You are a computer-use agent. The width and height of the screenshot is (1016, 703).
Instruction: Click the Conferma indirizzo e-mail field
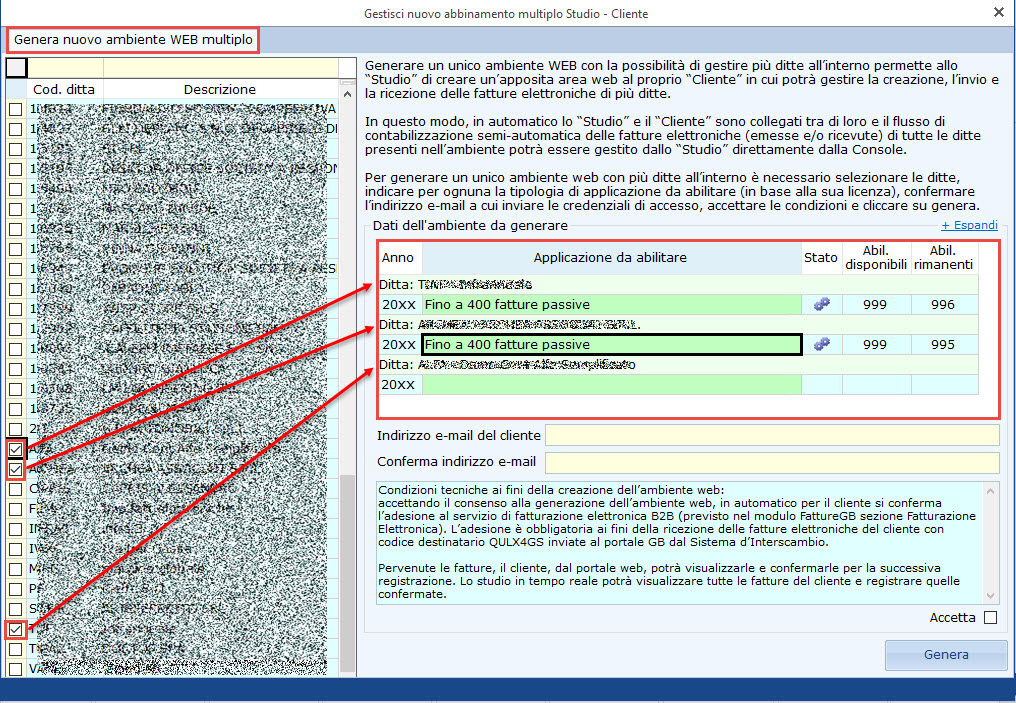(772, 462)
